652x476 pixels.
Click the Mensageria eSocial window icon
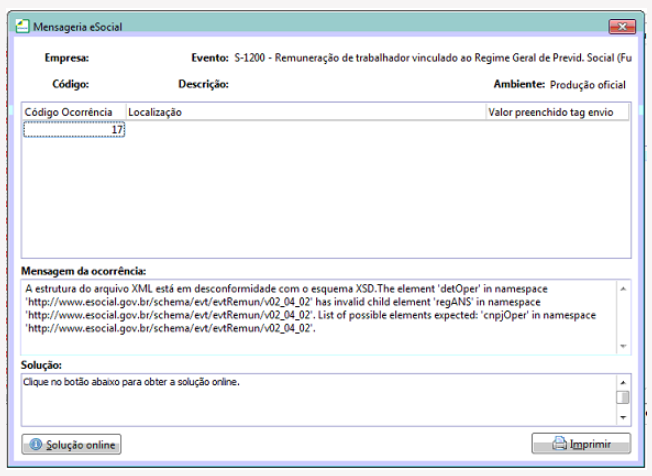click(x=22, y=26)
